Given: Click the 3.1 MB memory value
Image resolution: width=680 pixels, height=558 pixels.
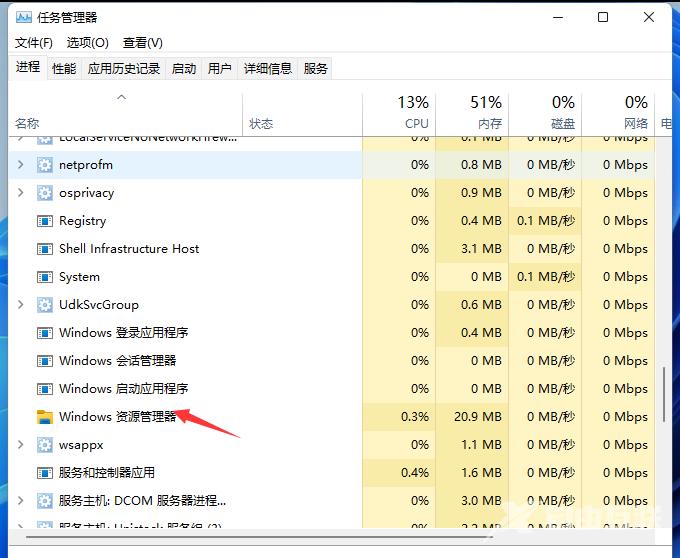Looking at the screenshot, I should click(481, 249).
